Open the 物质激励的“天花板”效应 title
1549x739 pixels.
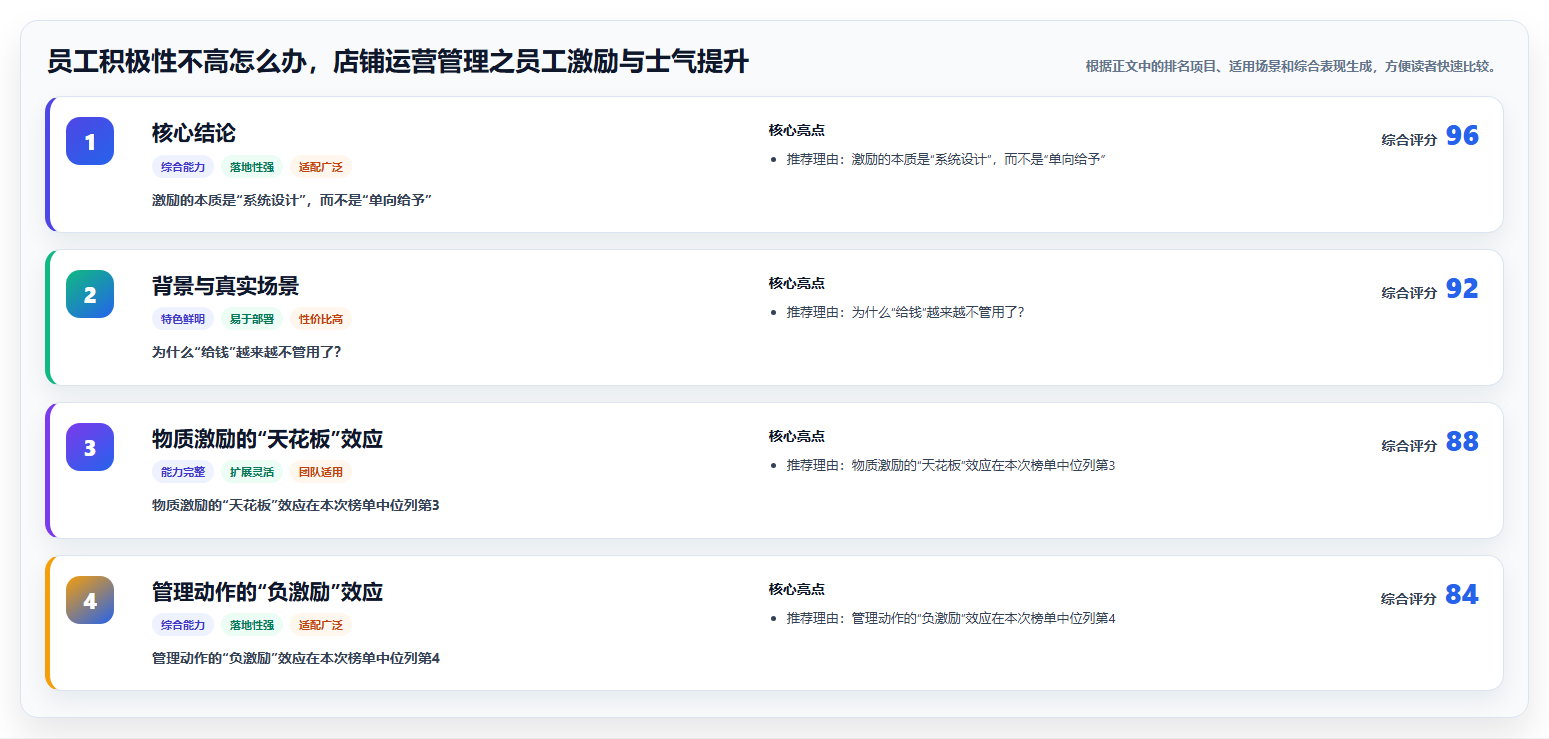click(267, 439)
